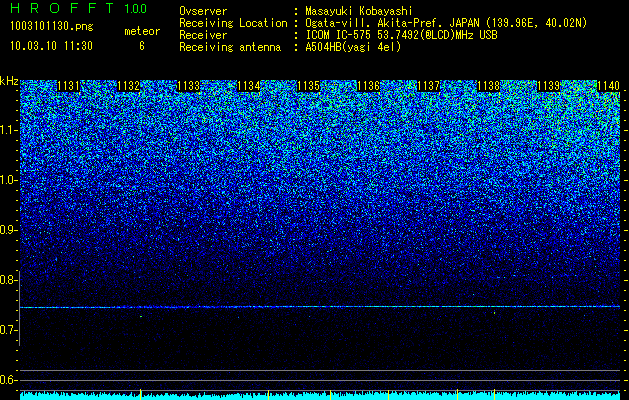Click the 1138 time label
The image size is (629, 400).
(x=488, y=86)
